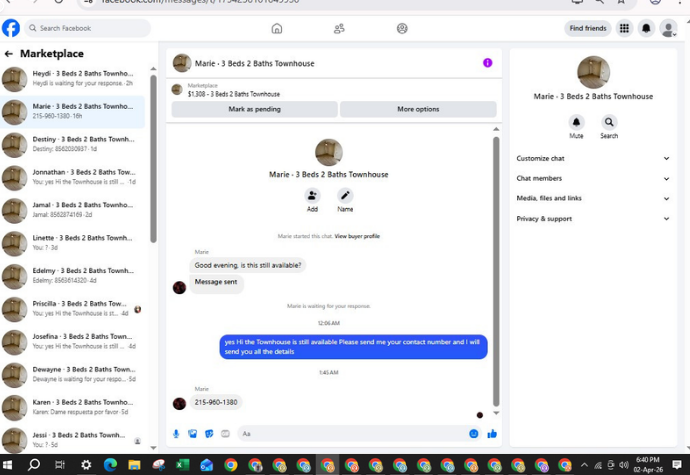Image resolution: width=690 pixels, height=475 pixels.
Task: Open the $1,308 Townhouse listing link
Action: 234,94
